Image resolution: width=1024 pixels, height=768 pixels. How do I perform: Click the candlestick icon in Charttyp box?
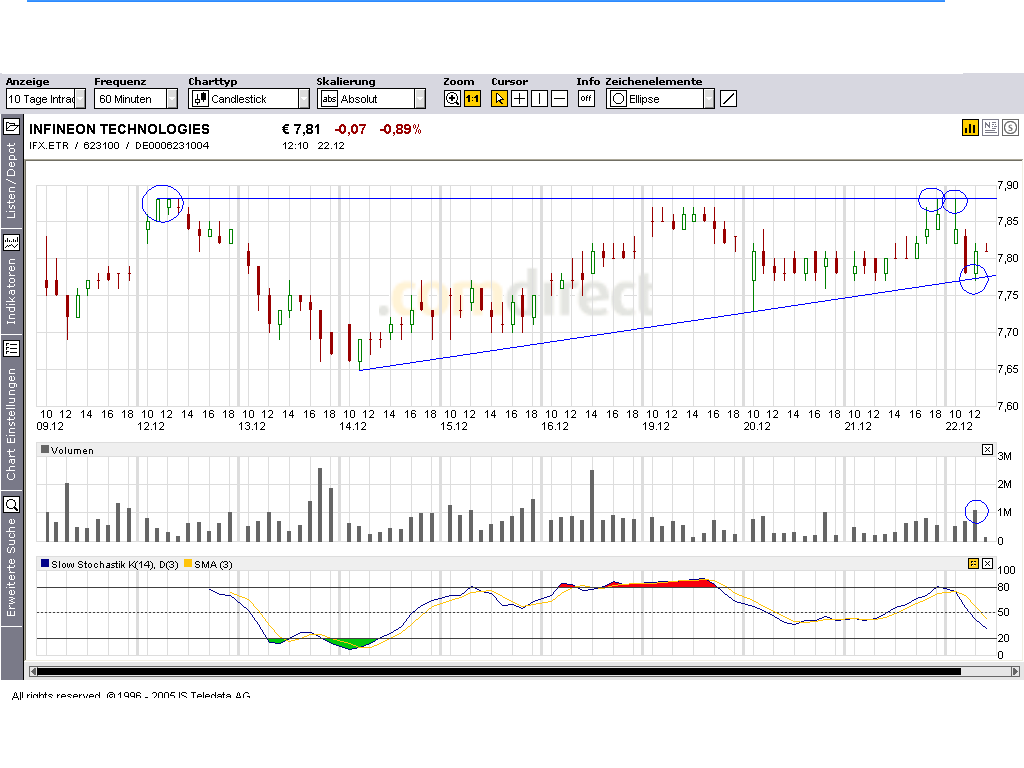coord(200,99)
